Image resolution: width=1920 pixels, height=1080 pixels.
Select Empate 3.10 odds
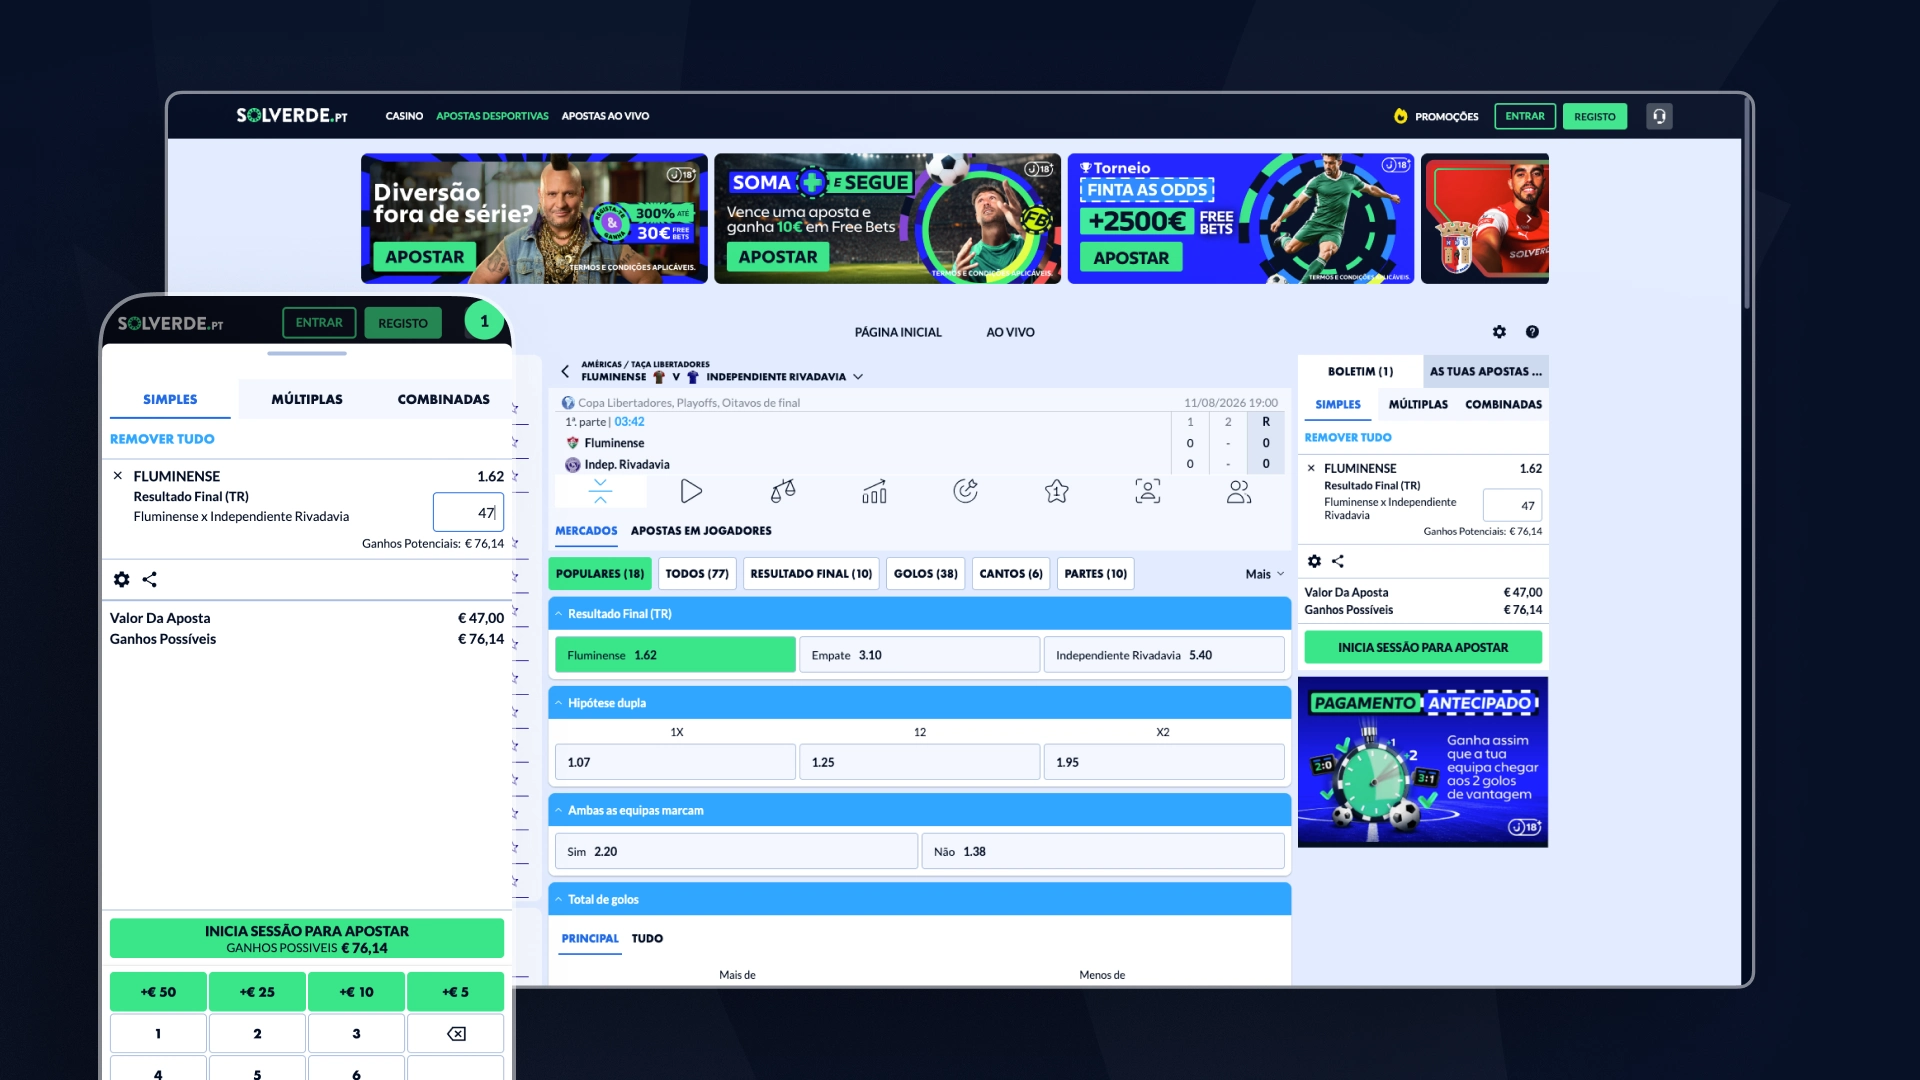(x=920, y=655)
